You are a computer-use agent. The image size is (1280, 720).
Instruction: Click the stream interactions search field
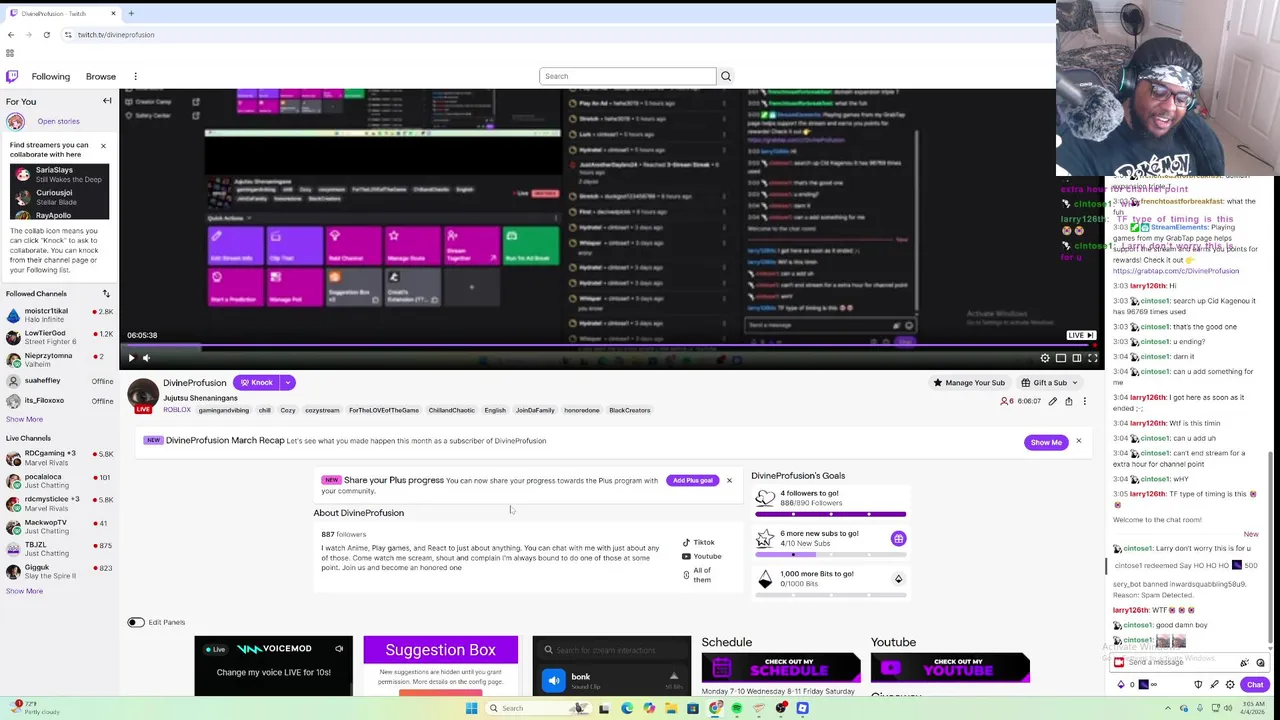tap(611, 650)
